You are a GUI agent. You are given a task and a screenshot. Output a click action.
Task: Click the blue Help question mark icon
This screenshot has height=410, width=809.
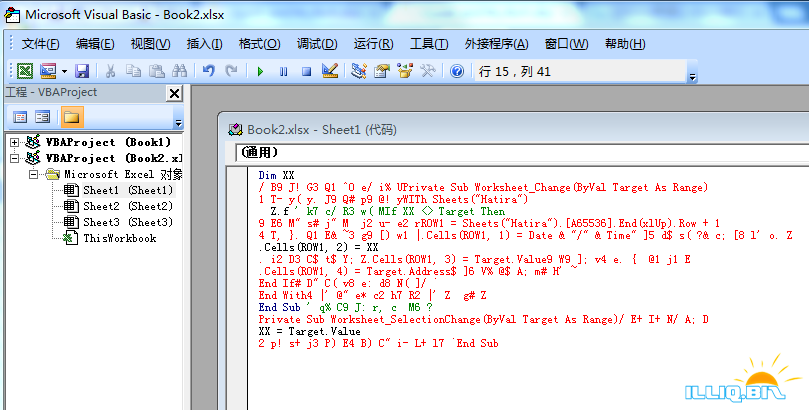tap(457, 71)
